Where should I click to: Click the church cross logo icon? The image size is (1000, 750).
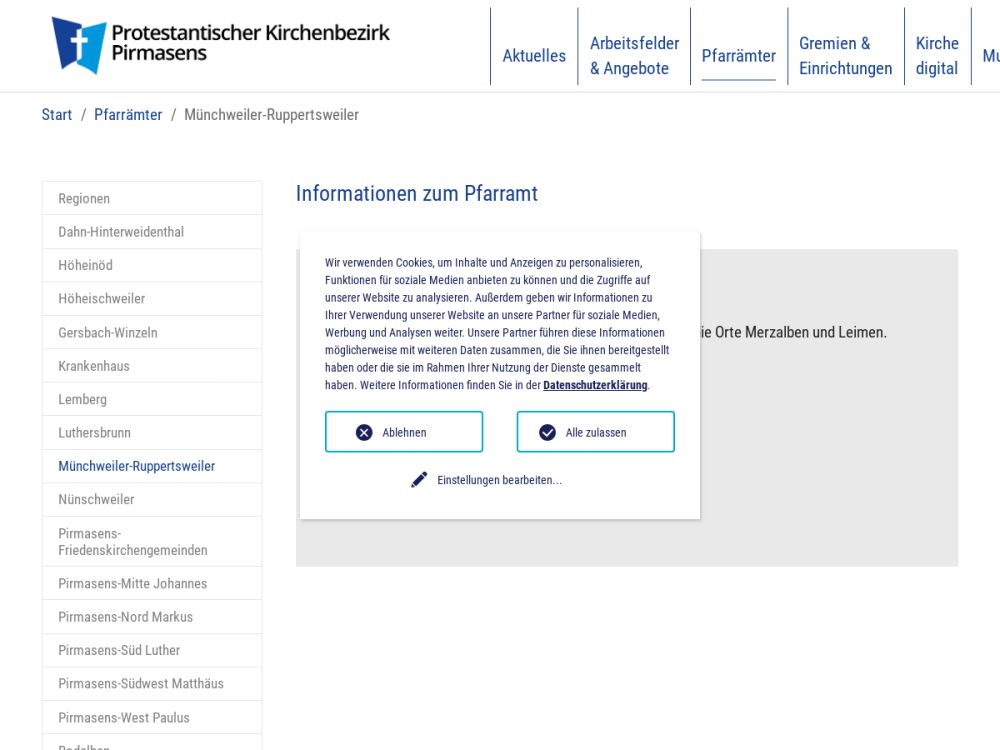79,45
